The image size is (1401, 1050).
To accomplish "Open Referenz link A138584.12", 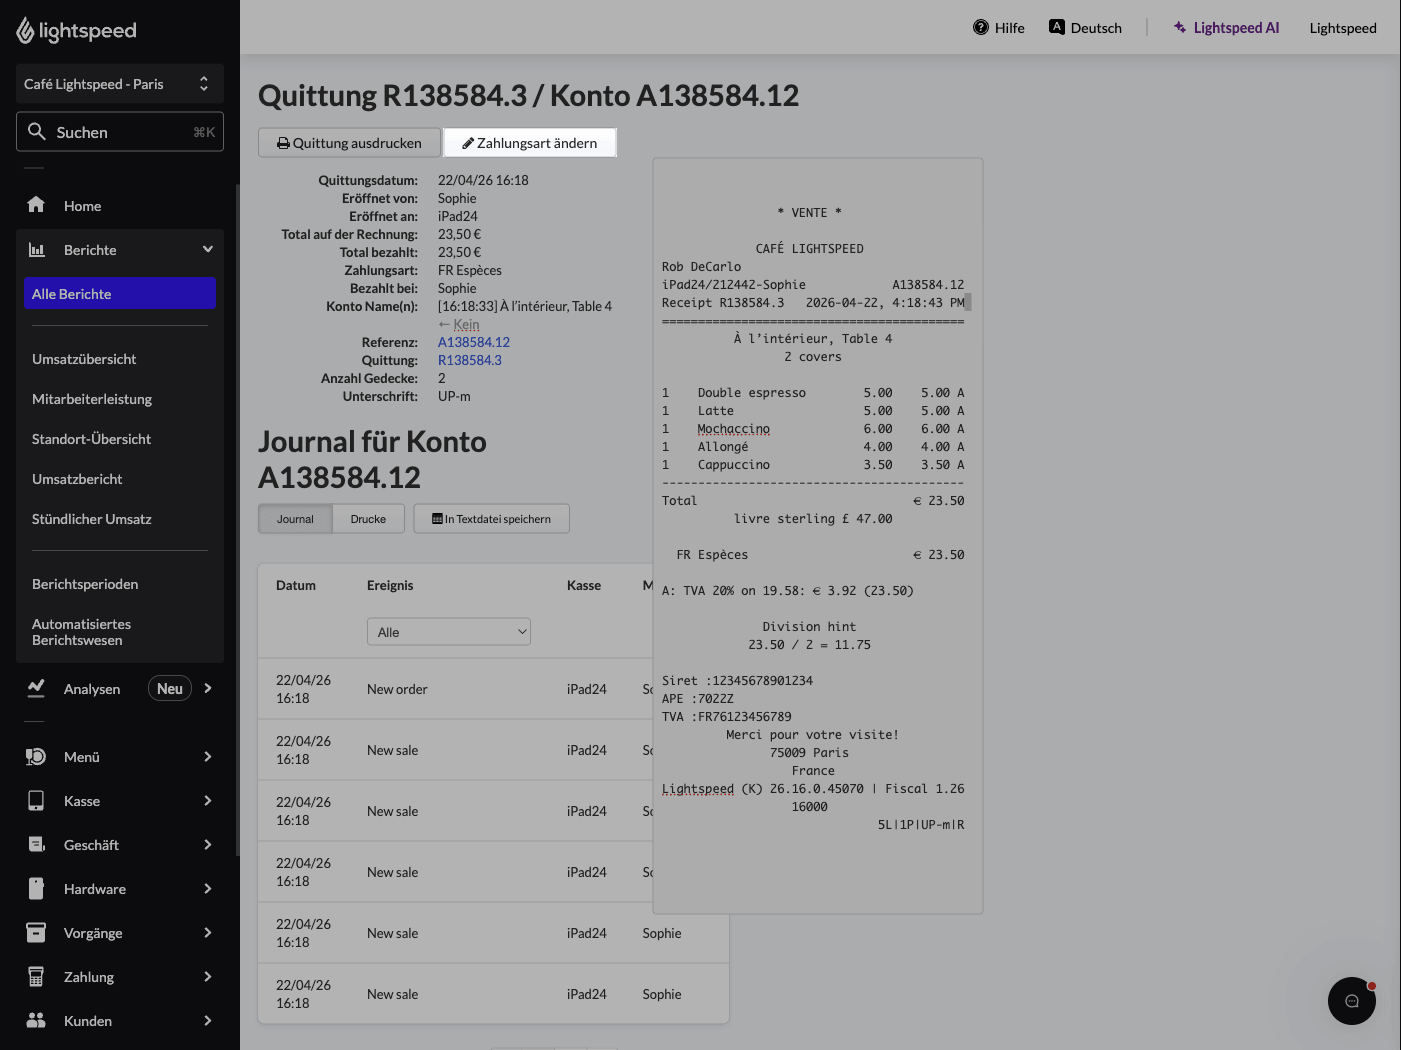I will coord(474,342).
